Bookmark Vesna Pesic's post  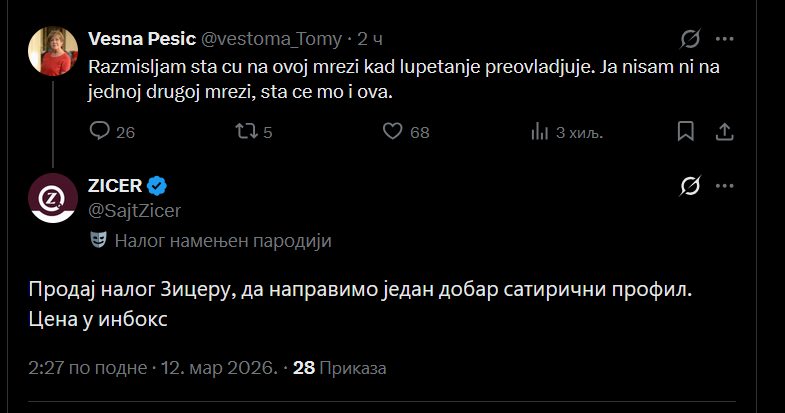pos(686,131)
